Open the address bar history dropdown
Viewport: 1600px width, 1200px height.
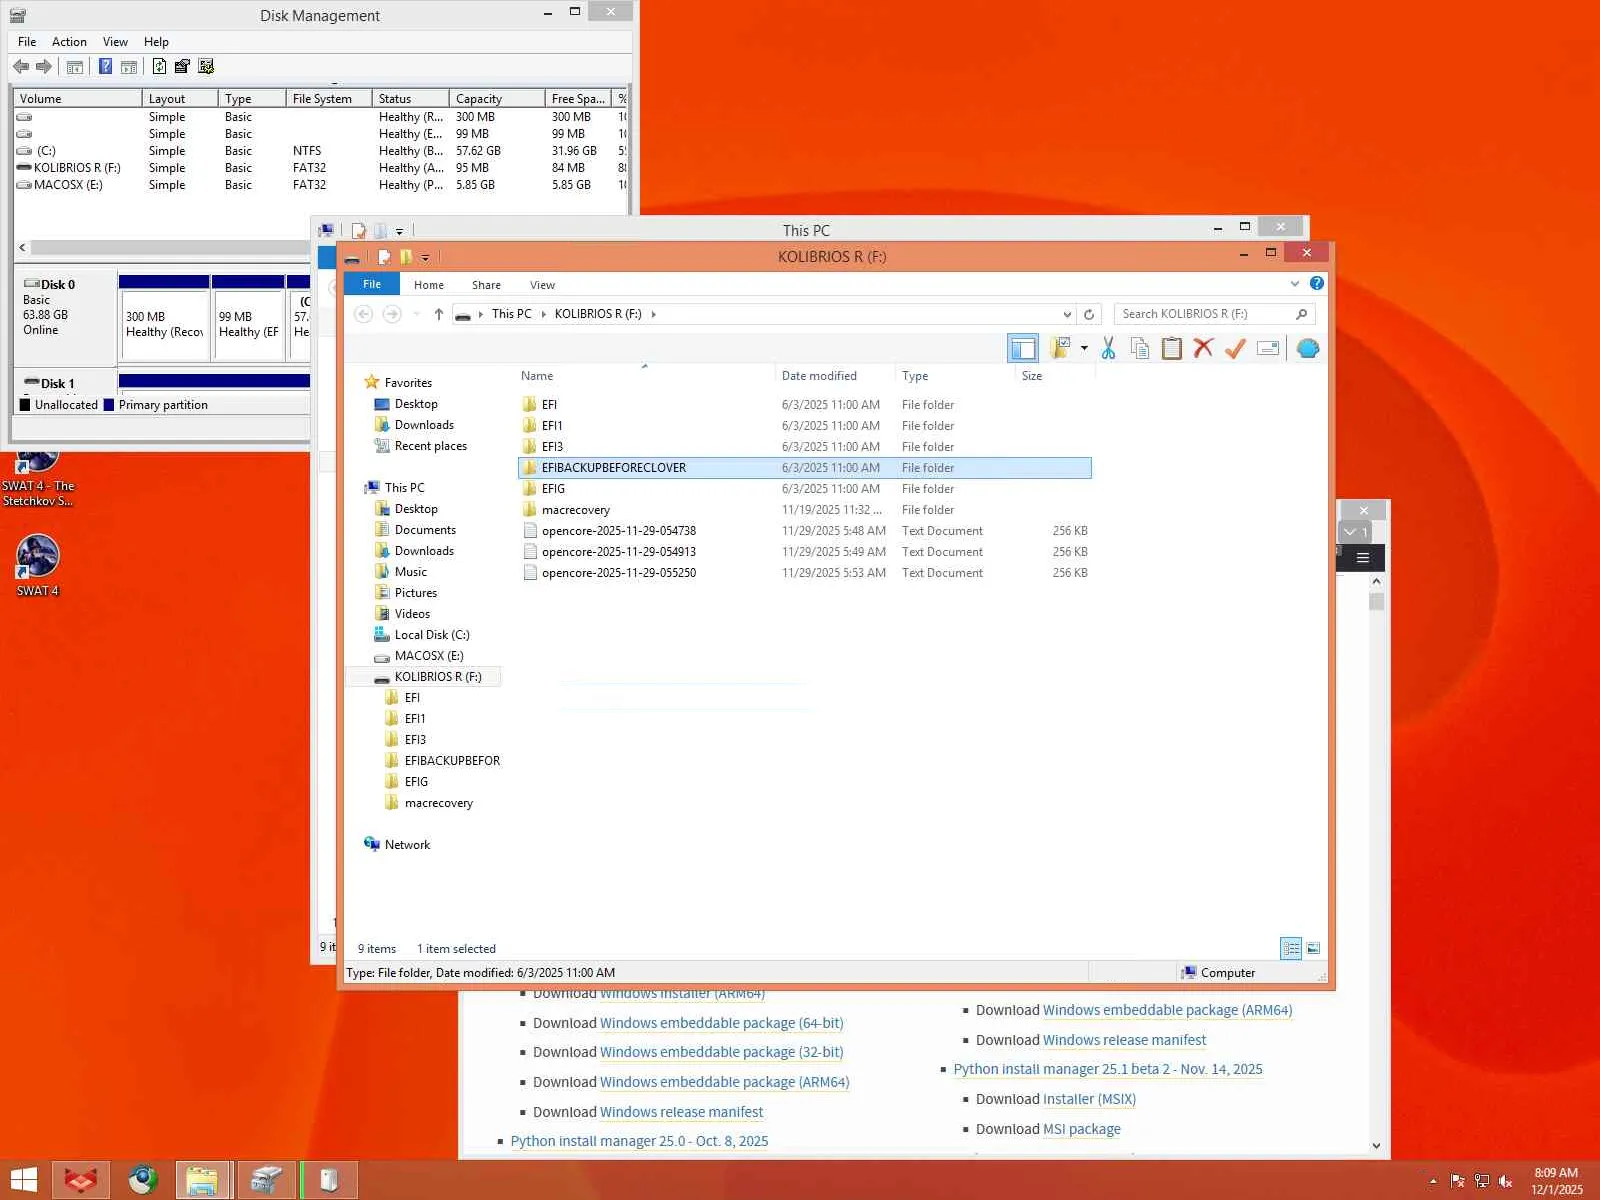1067,314
